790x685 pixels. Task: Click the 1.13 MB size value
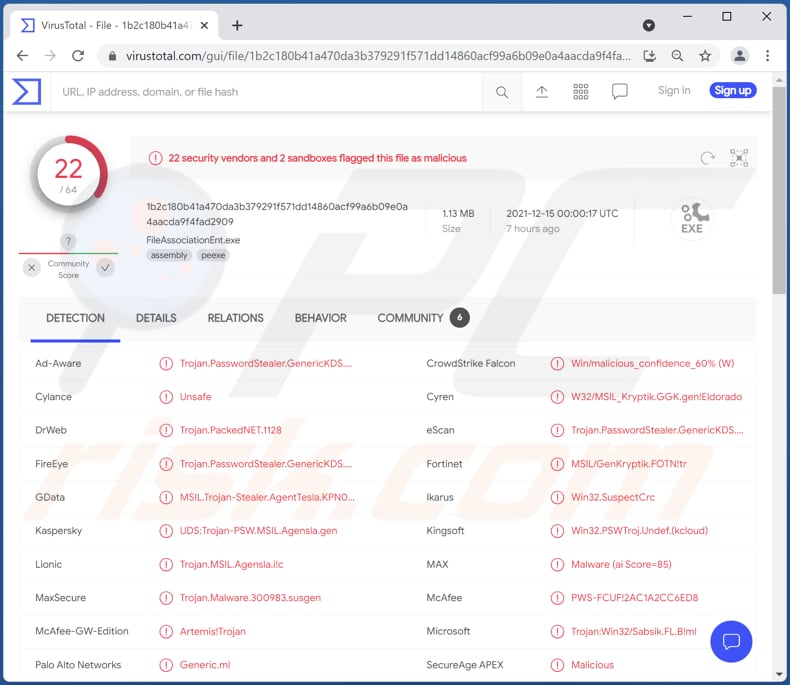coord(458,214)
